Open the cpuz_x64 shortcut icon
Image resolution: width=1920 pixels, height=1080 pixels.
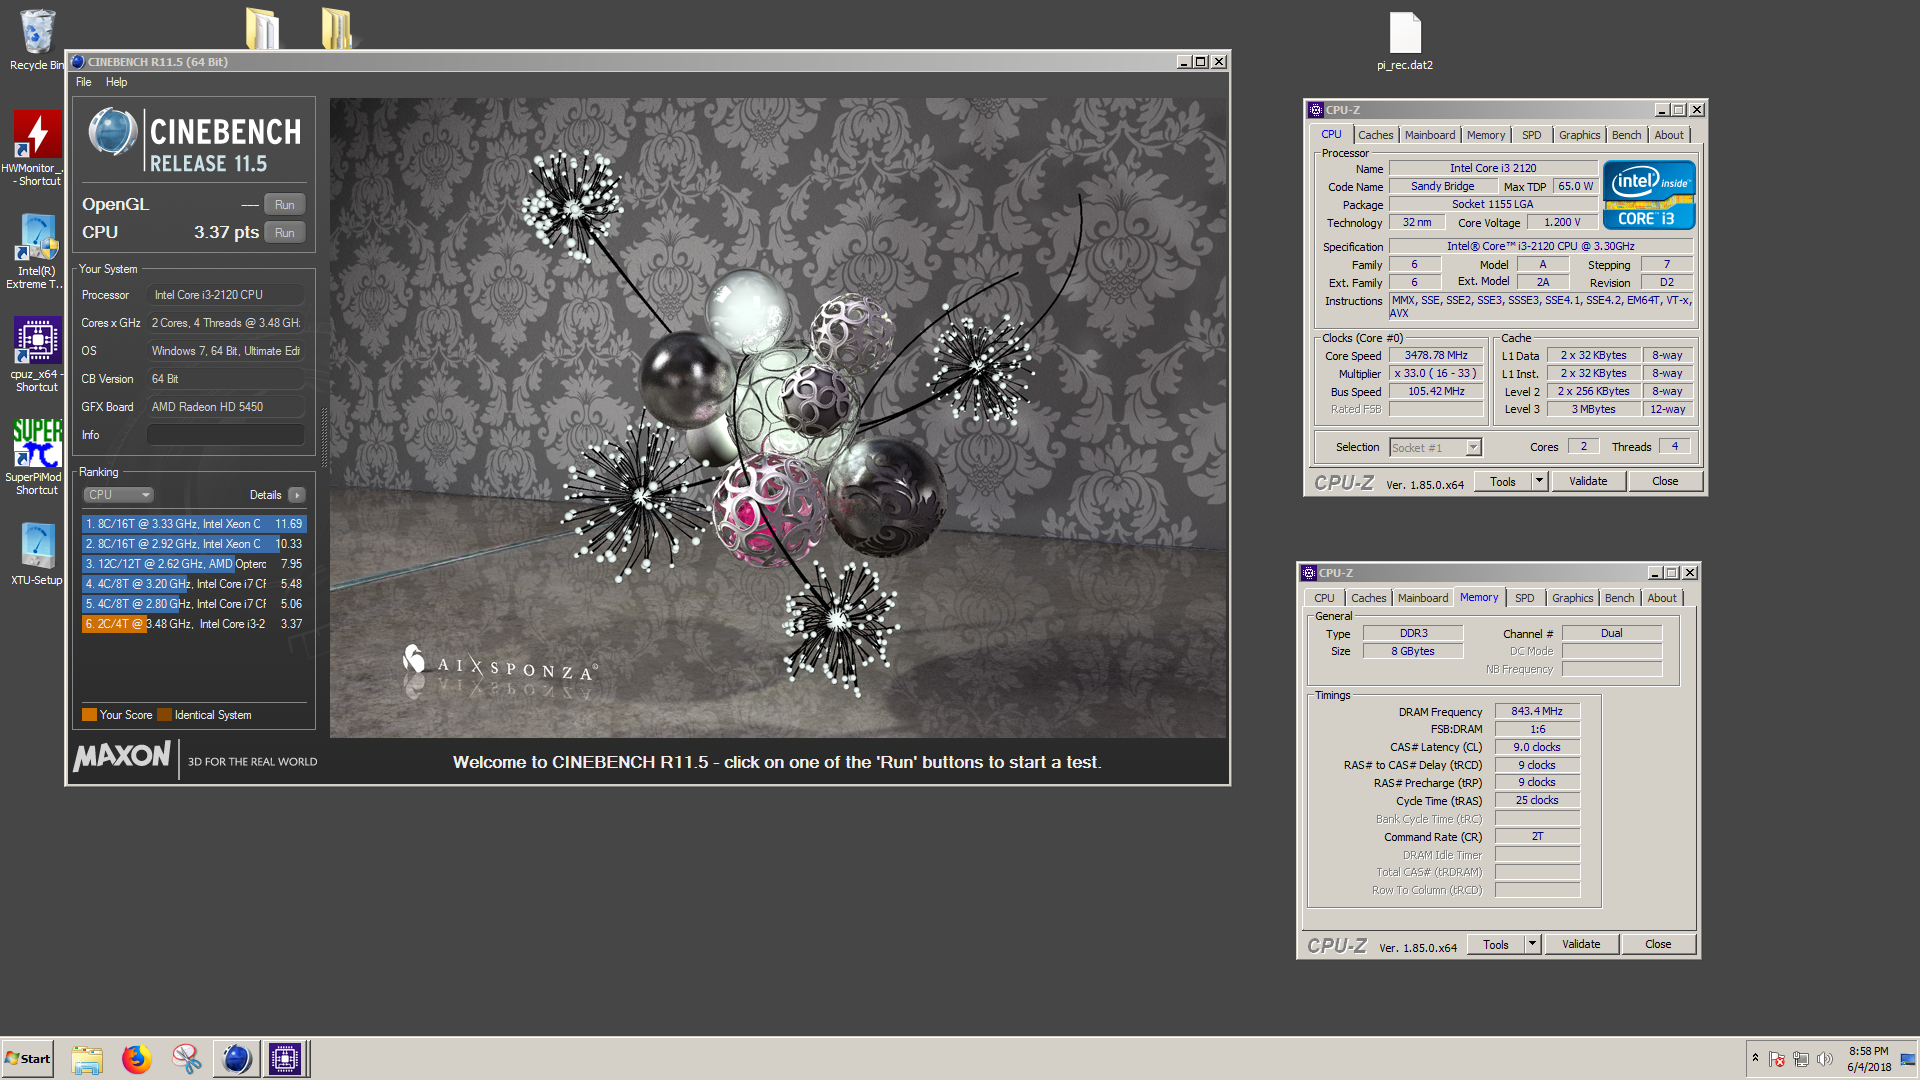point(37,355)
